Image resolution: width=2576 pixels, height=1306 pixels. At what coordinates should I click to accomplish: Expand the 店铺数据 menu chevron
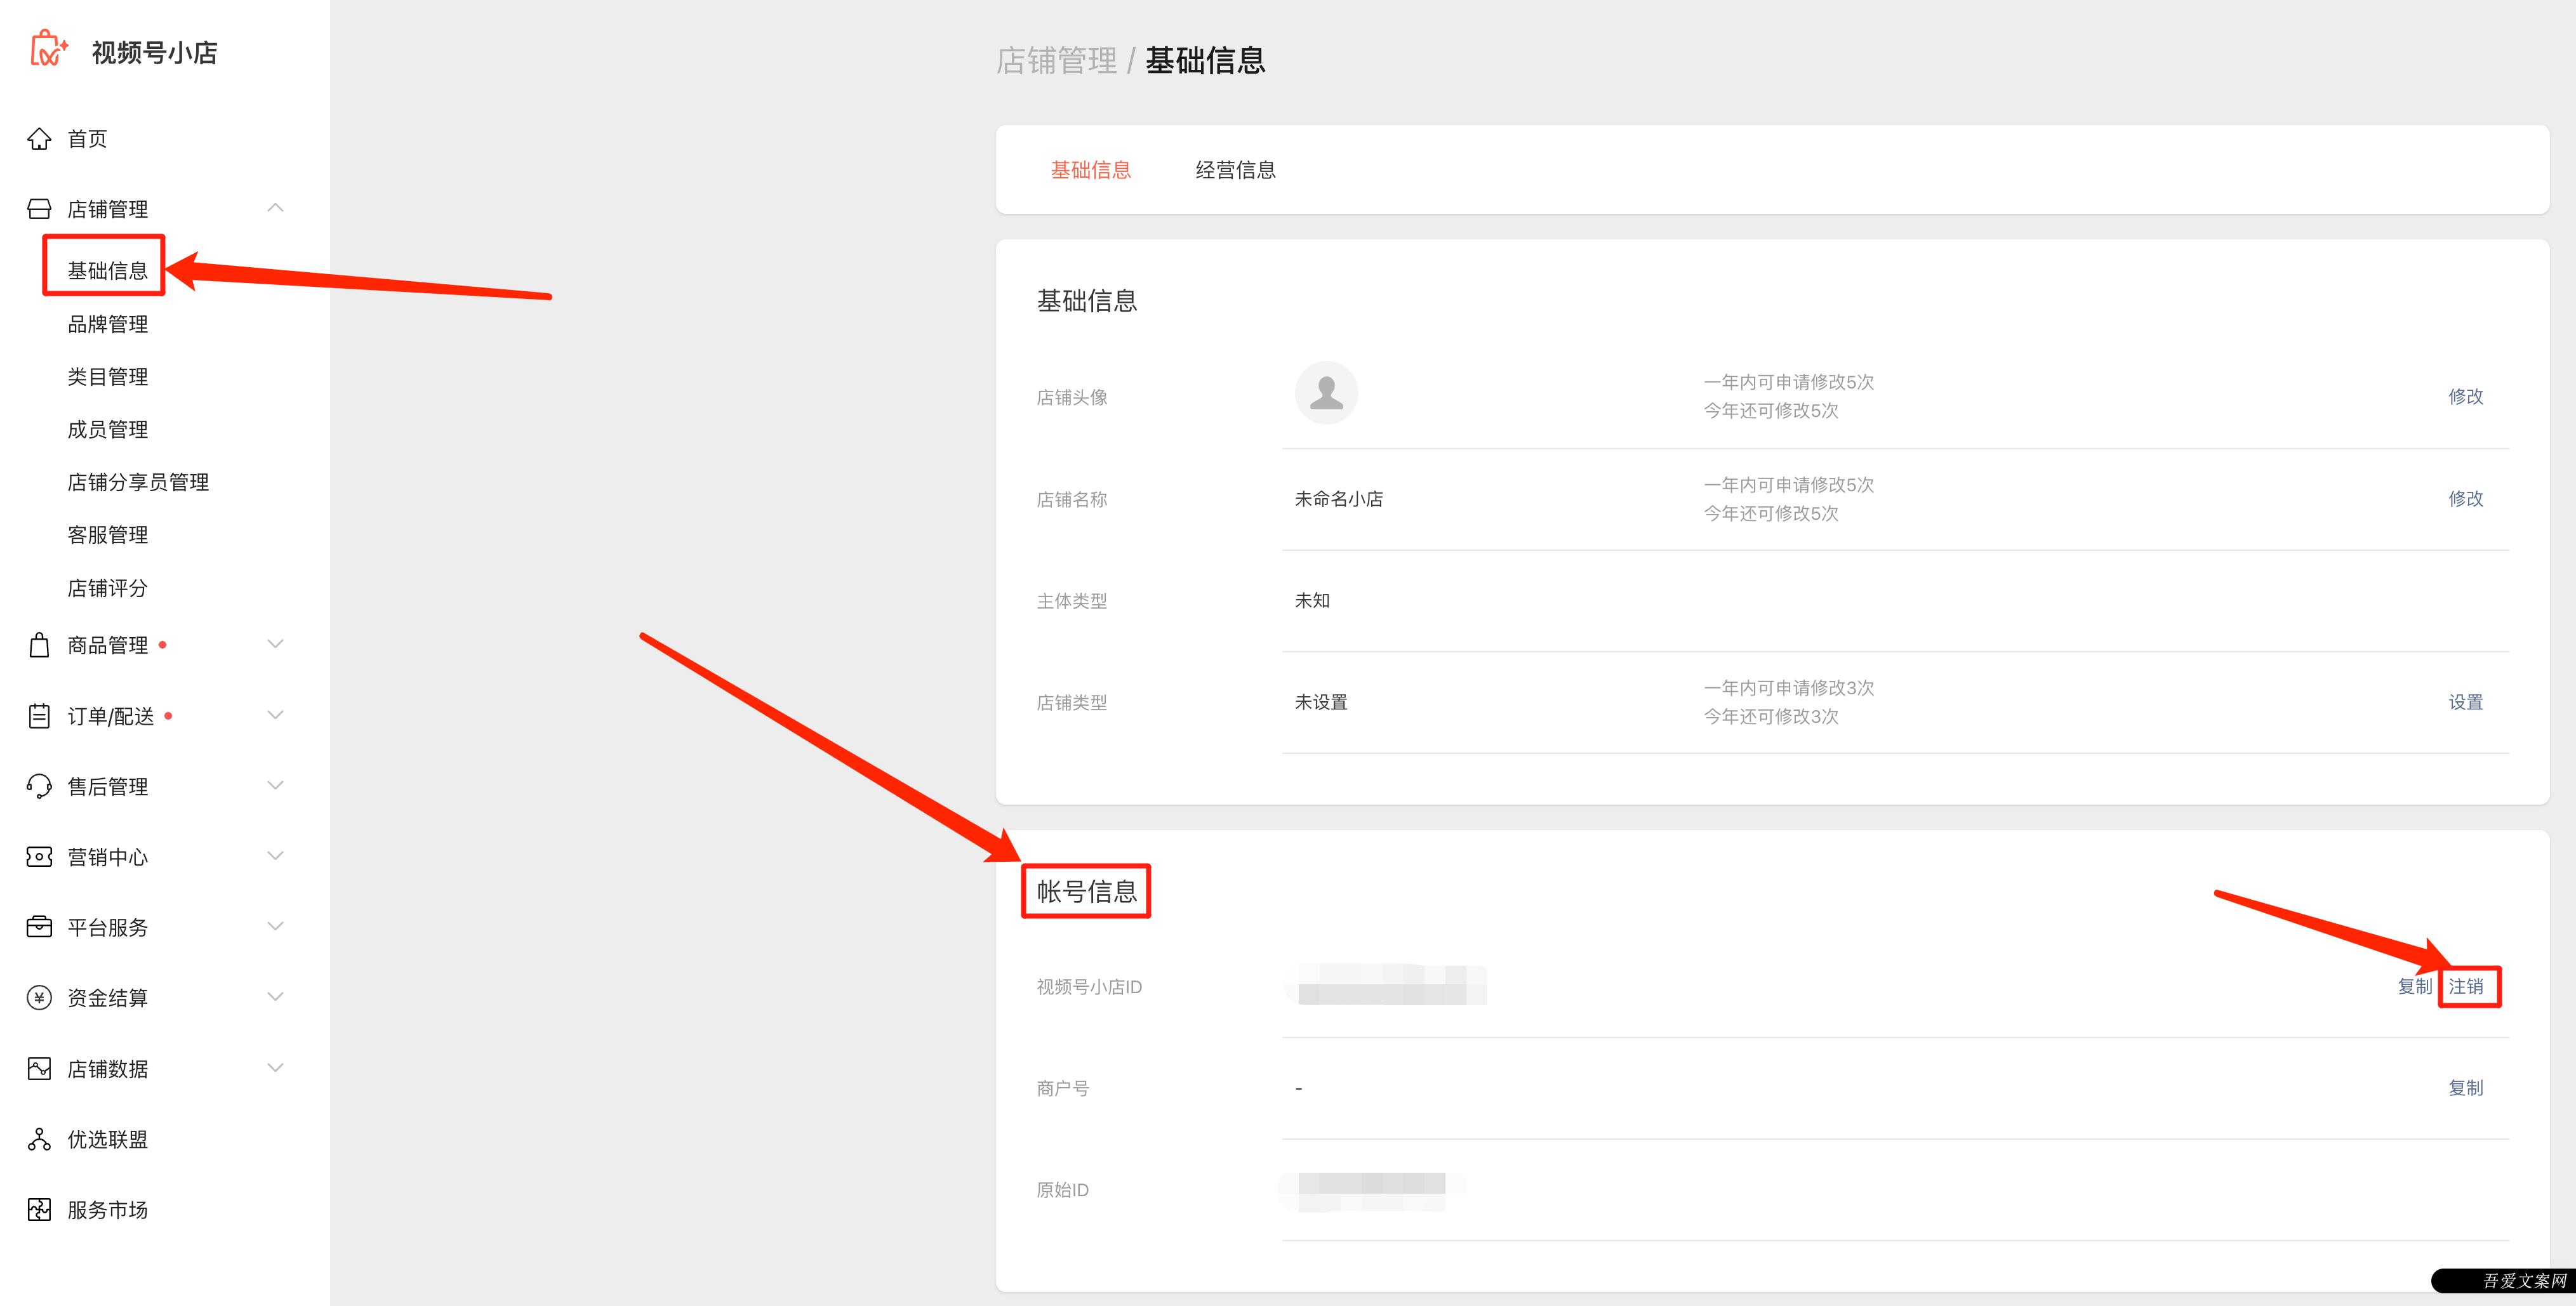pyautogui.click(x=275, y=1068)
